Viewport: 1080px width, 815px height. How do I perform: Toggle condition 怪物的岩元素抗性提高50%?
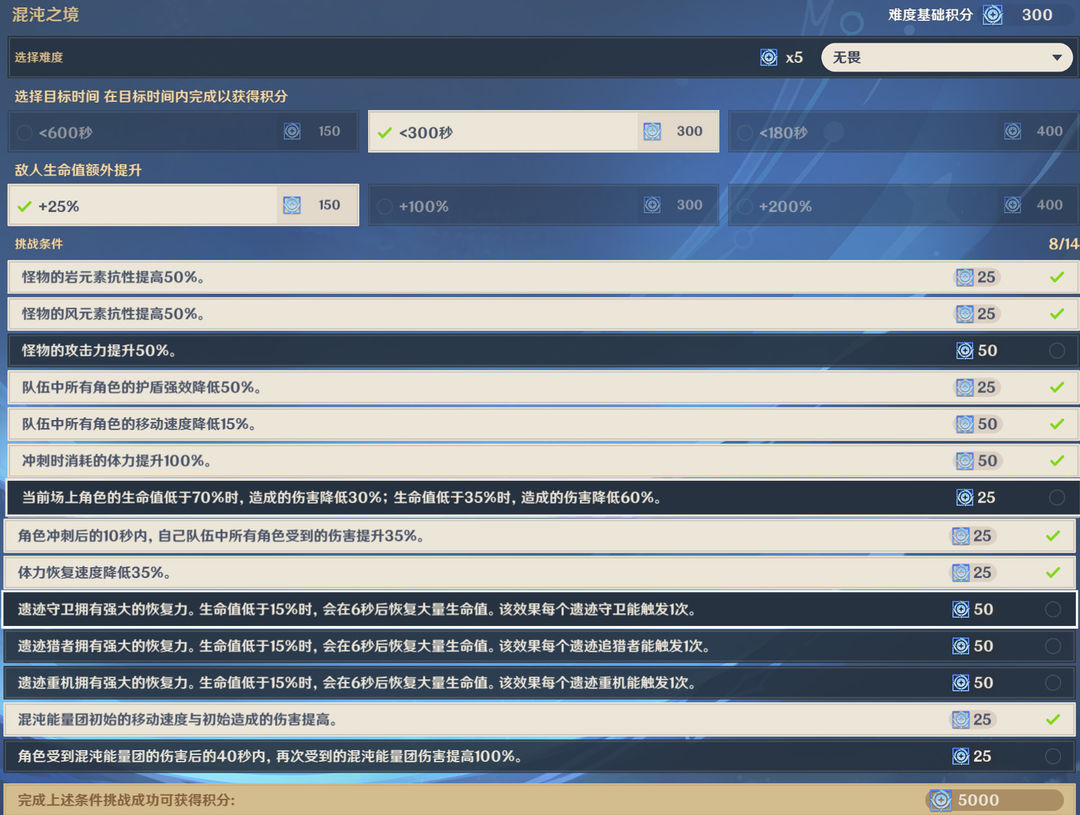[x=543, y=277]
